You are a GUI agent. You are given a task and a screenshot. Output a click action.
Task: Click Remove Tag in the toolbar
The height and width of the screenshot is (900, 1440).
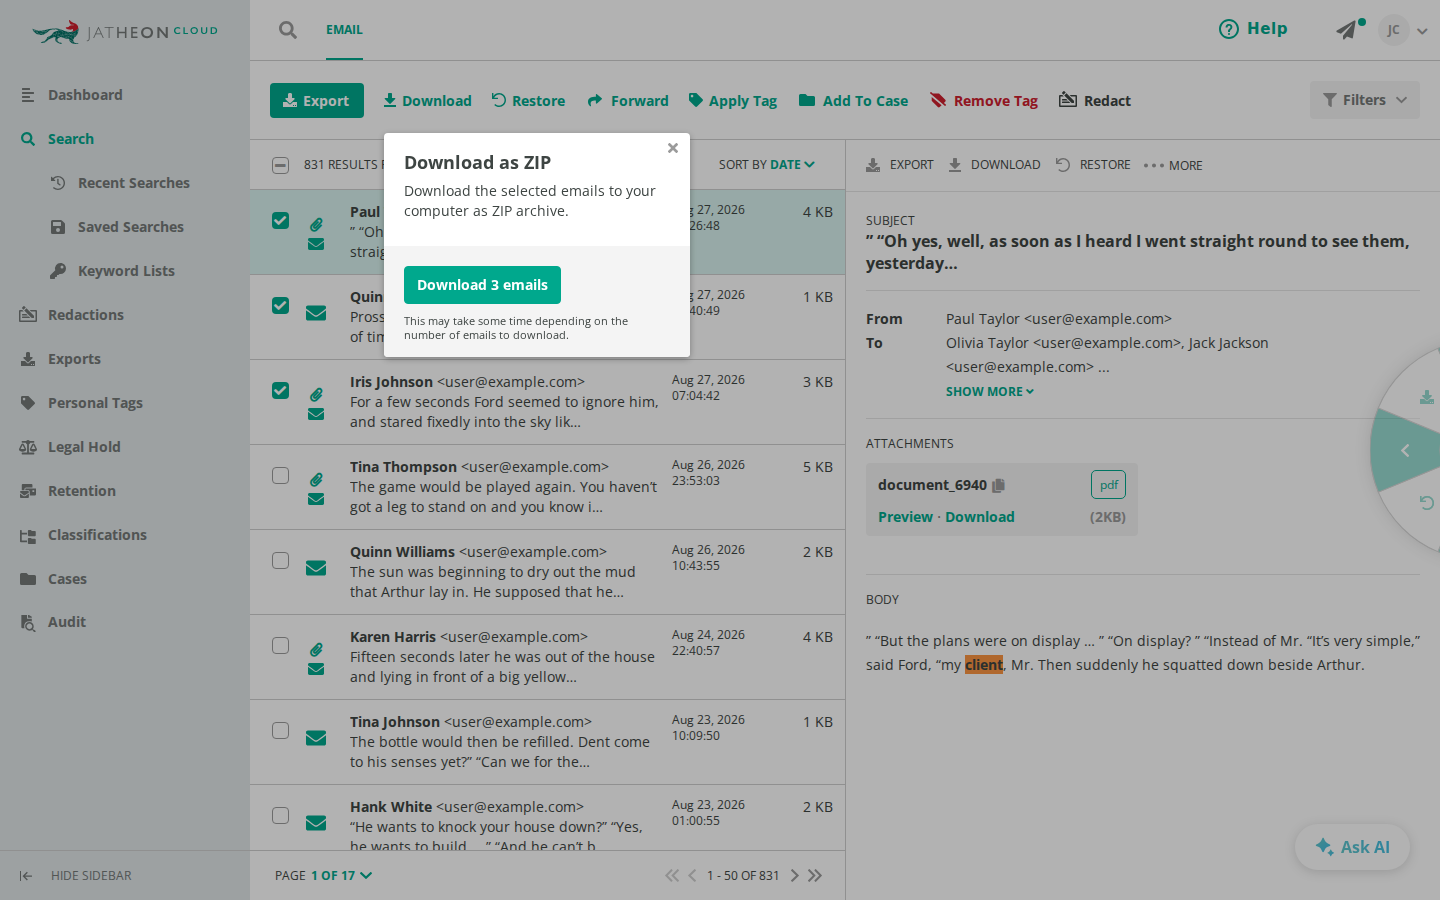click(984, 101)
